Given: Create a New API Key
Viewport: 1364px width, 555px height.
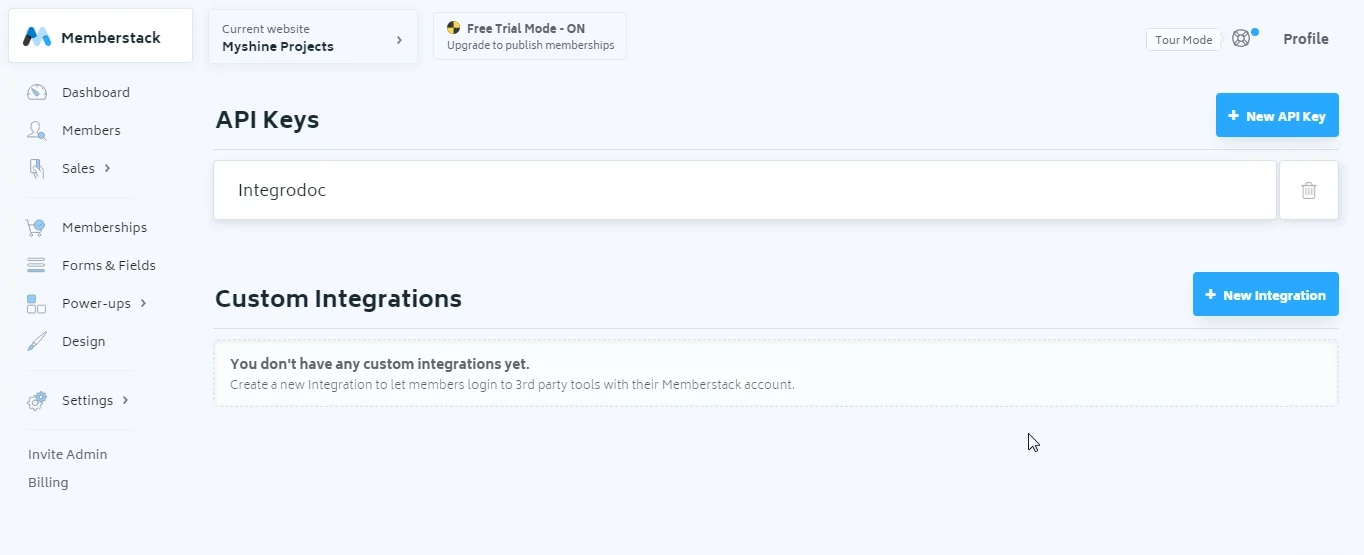Looking at the screenshot, I should click(x=1277, y=116).
